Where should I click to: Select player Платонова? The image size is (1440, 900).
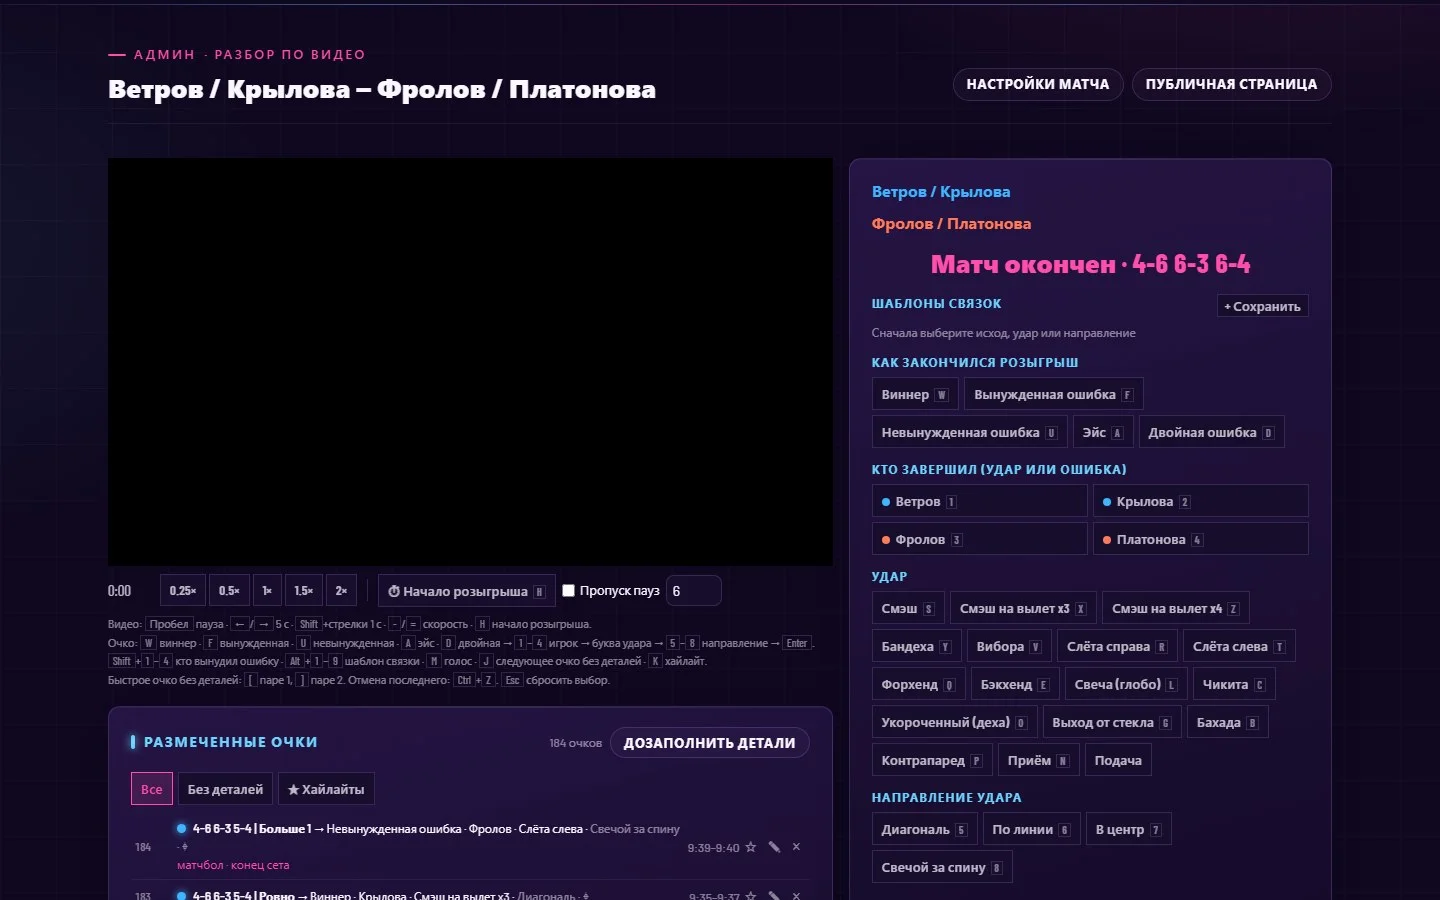(x=1200, y=539)
